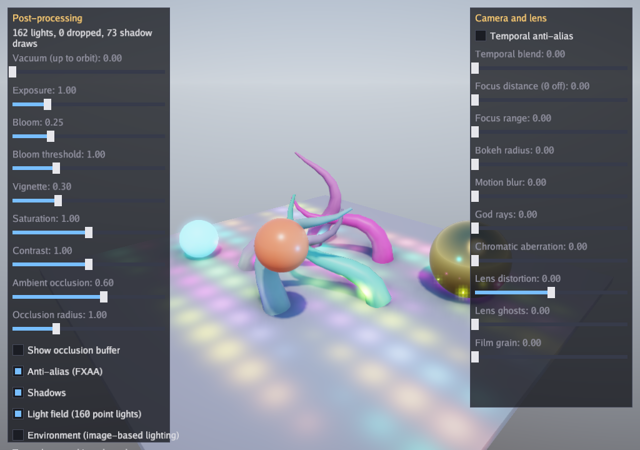Image resolution: width=640 pixels, height=450 pixels.
Task: Click the Bokeh radius slider handle
Action: [475, 165]
